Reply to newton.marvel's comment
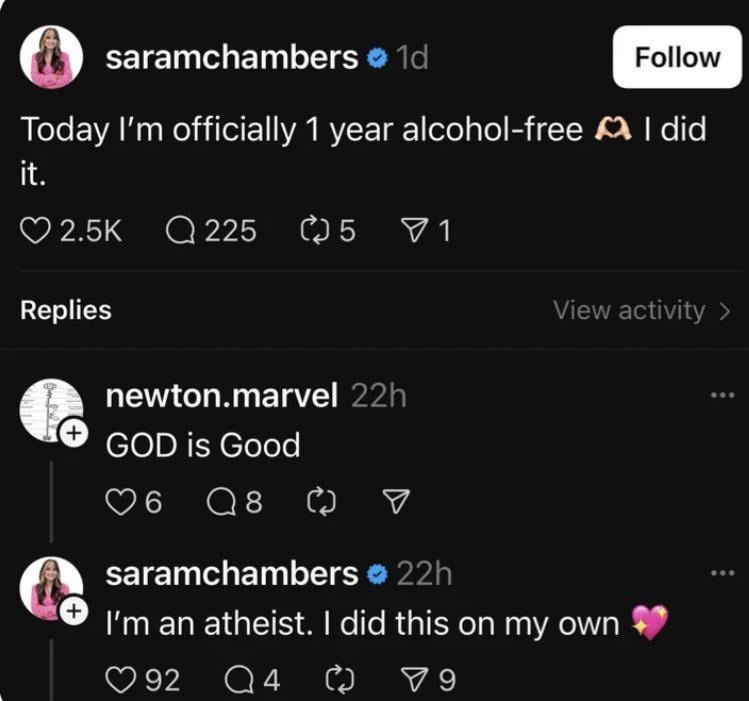Image resolution: width=749 pixels, height=701 pixels. [x=220, y=502]
